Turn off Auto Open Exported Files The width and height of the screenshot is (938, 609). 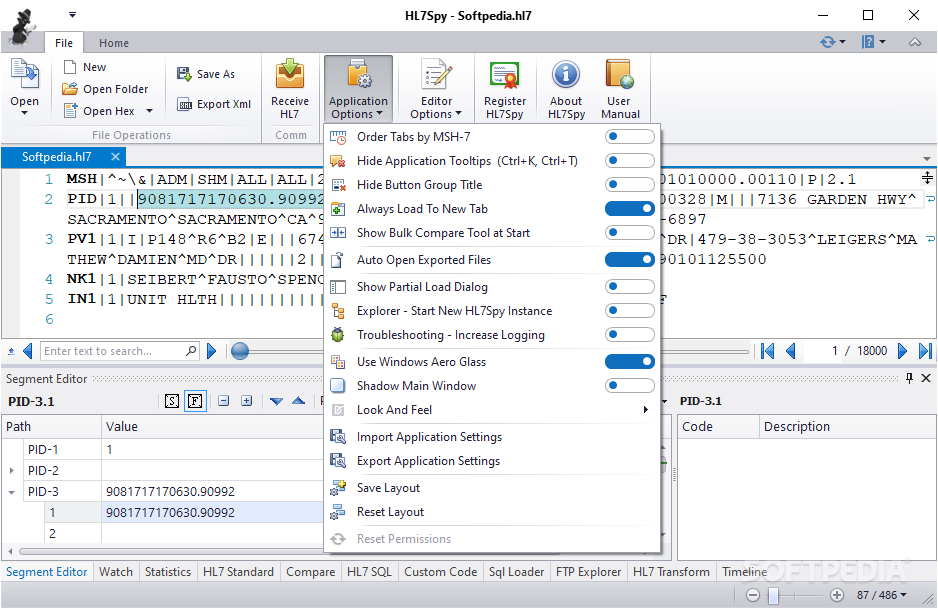pos(629,260)
